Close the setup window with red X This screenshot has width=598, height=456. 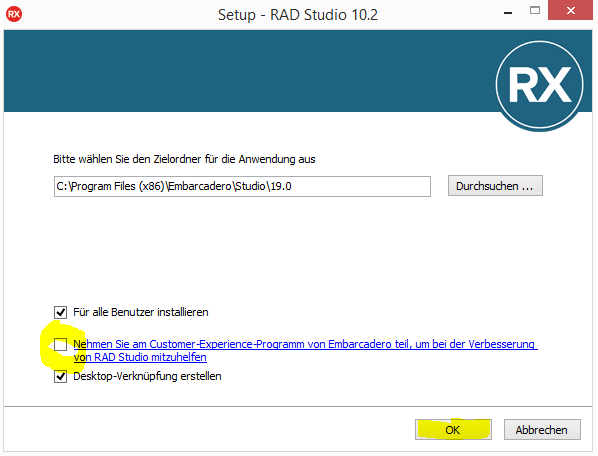point(570,10)
